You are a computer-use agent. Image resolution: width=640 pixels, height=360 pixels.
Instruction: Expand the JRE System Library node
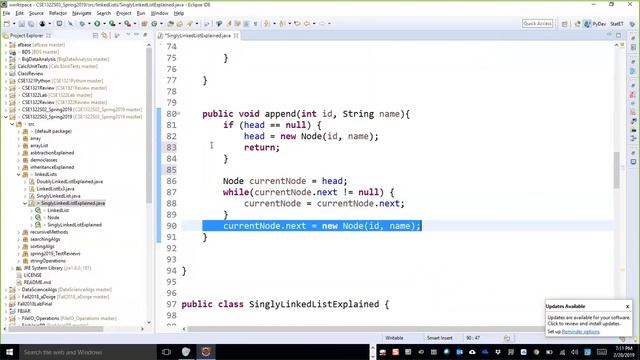click(12, 268)
